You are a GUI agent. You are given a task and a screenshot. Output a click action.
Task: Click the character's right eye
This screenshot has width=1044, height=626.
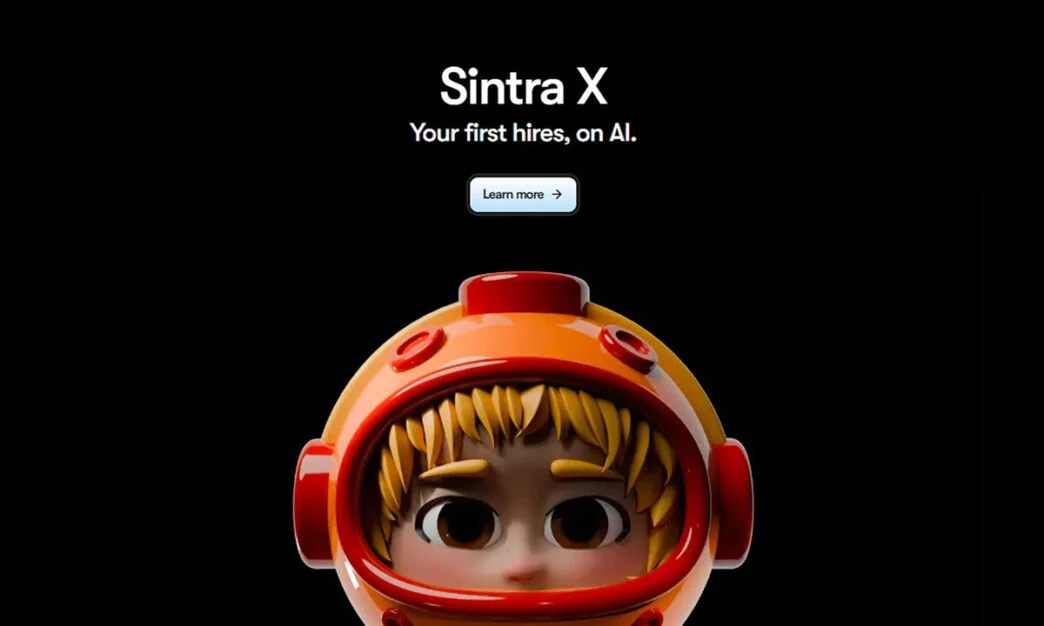point(586,522)
